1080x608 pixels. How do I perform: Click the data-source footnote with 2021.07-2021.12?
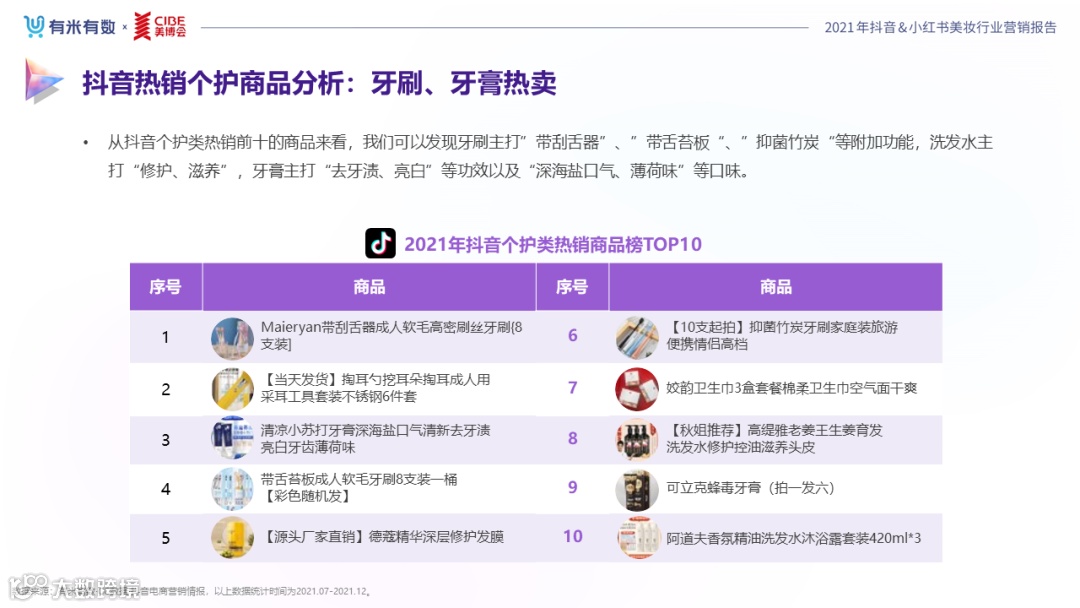(192, 591)
